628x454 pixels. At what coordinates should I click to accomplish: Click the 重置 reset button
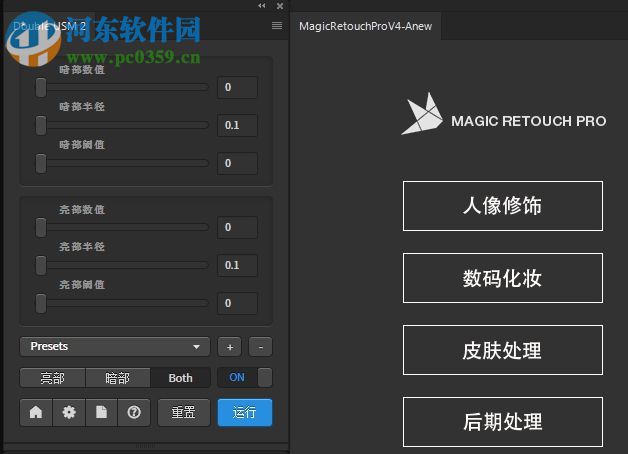click(183, 412)
